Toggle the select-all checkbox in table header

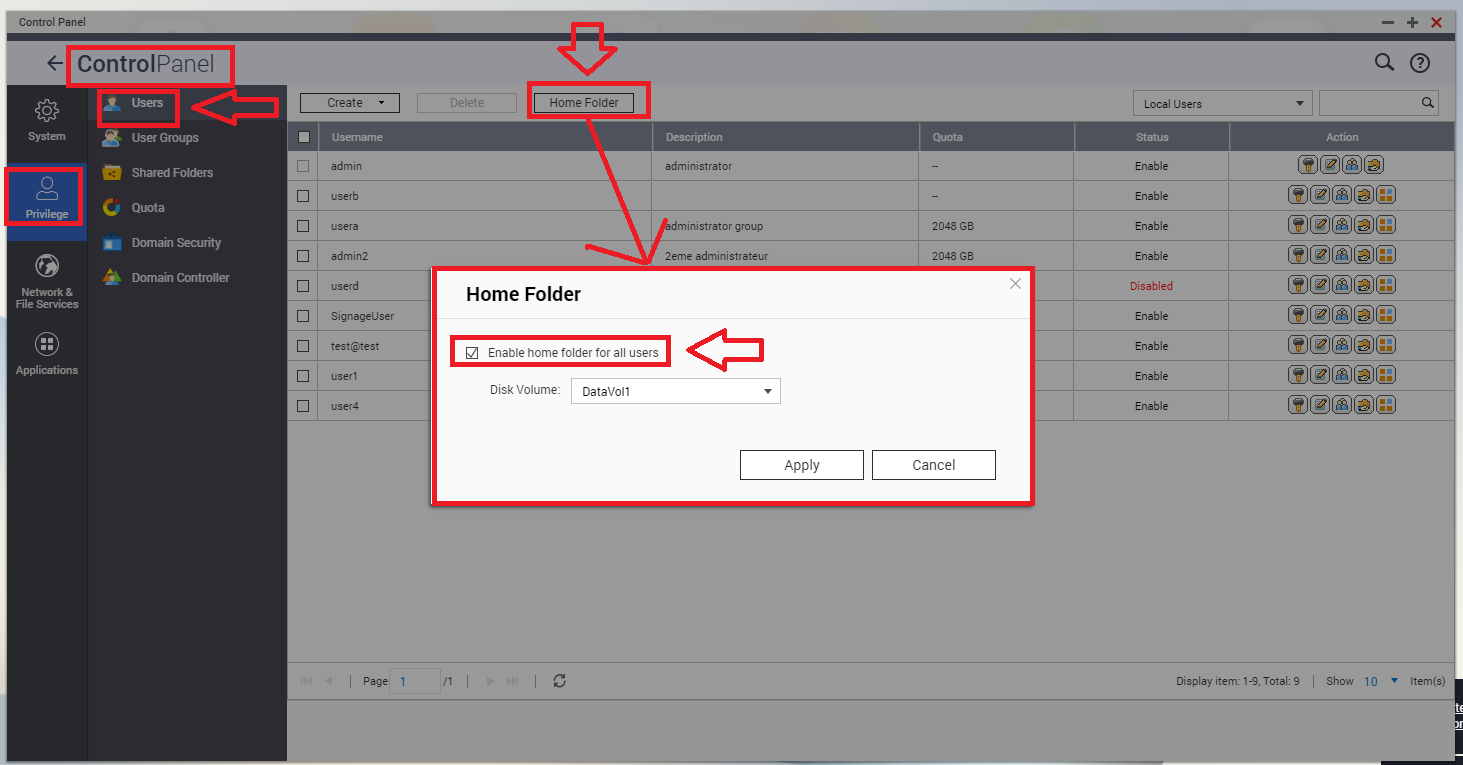click(x=304, y=137)
